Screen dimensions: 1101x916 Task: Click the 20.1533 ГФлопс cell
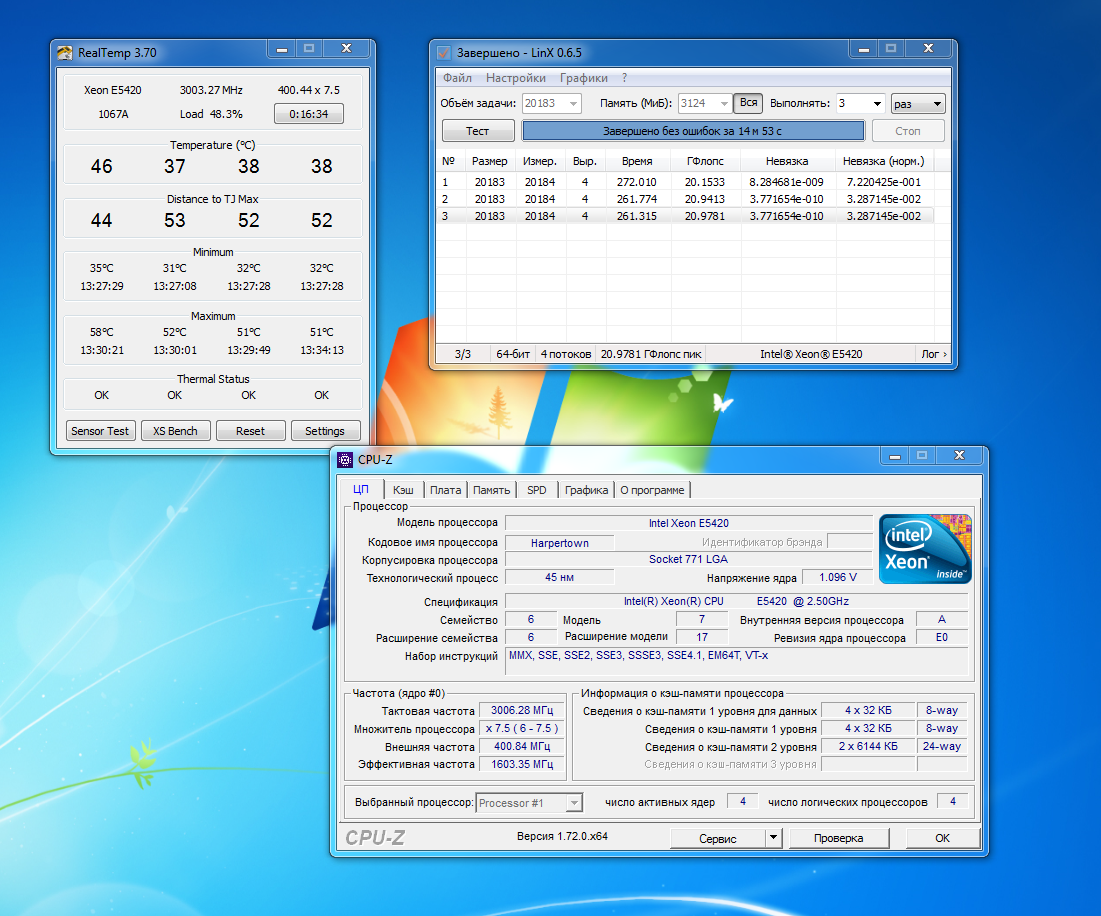[x=705, y=182]
